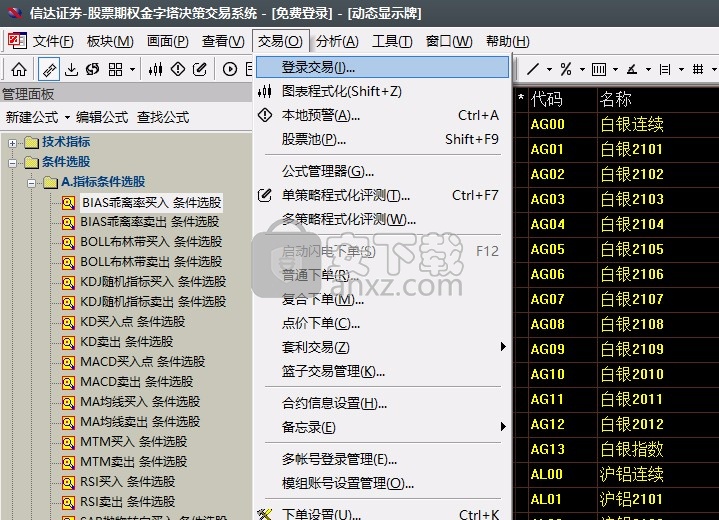The image size is (719, 520).
Task: Click the 编辑公式 button
Action: coord(102,117)
